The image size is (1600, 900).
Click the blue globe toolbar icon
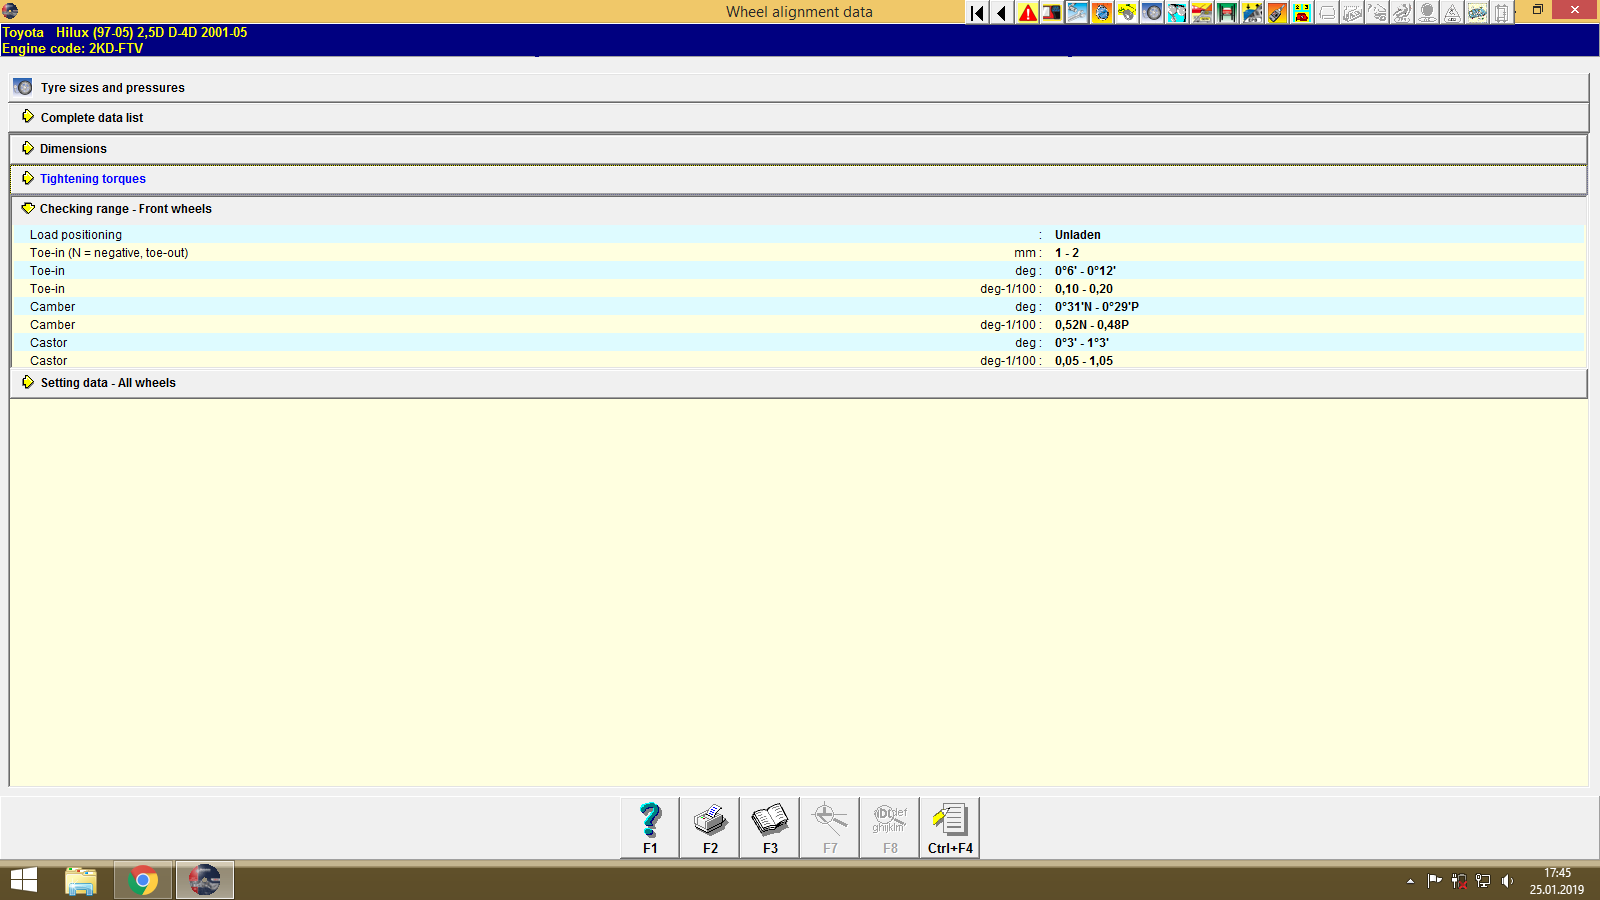[1102, 13]
